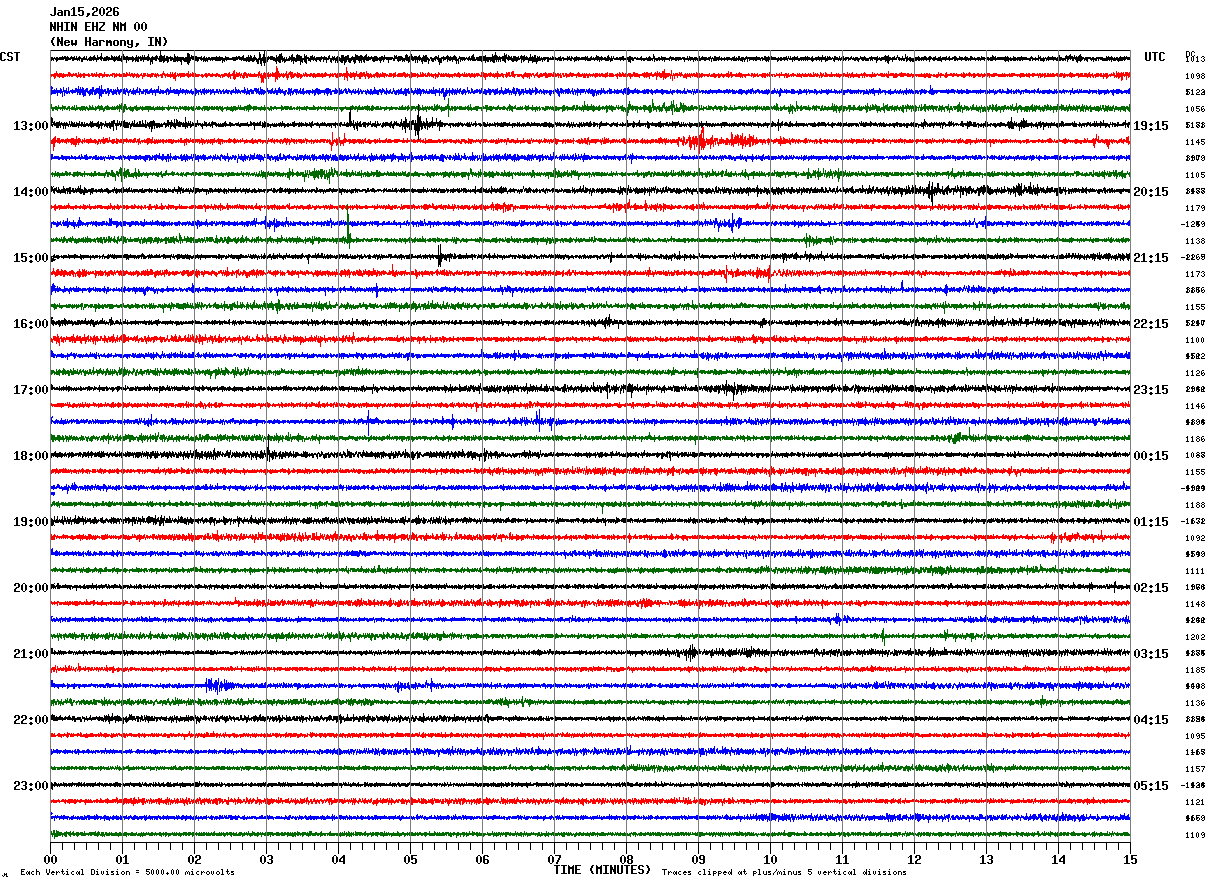
Task: Click the (New Harmony, IN) location text
Action: 109,42
